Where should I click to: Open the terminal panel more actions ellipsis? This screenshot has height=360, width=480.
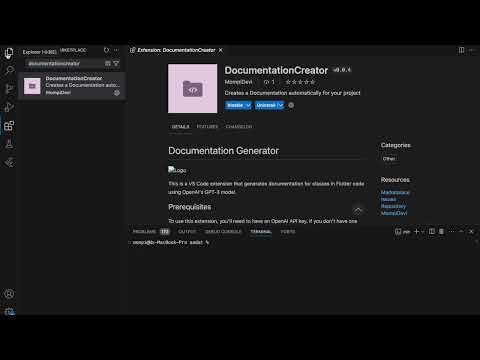pyautogui.click(x=452, y=231)
